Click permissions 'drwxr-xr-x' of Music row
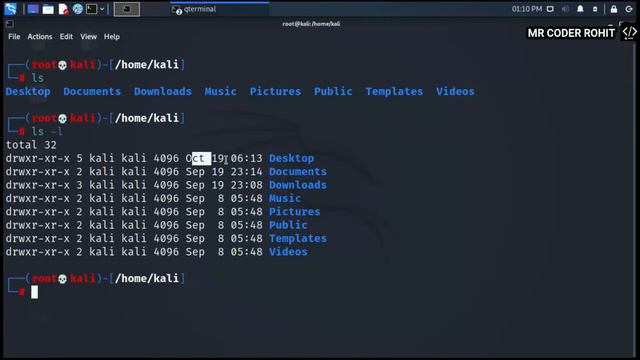 pos(38,198)
